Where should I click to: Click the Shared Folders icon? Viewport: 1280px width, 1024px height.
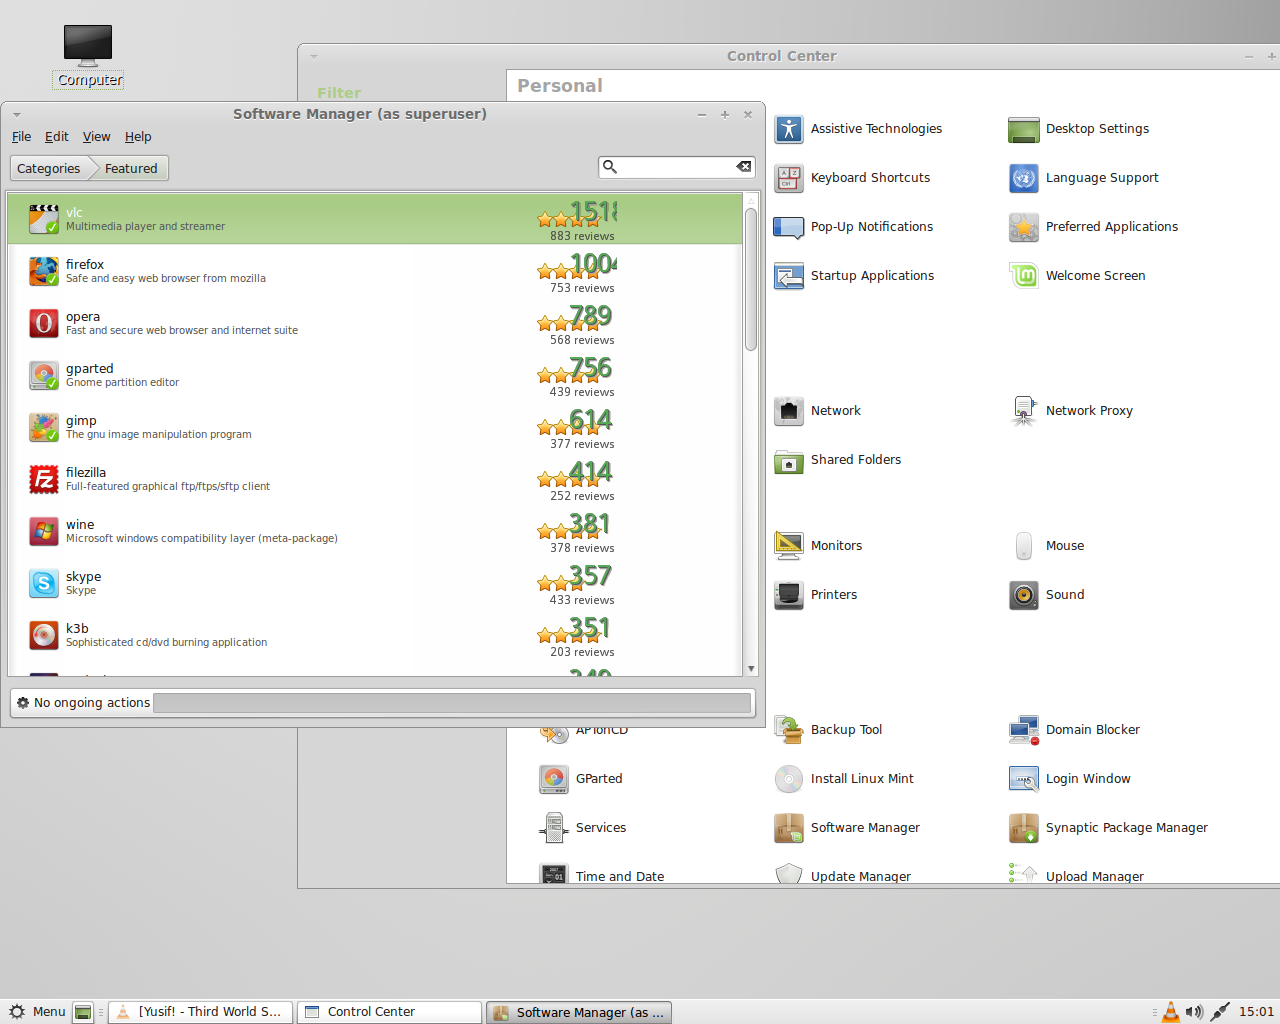(x=789, y=460)
